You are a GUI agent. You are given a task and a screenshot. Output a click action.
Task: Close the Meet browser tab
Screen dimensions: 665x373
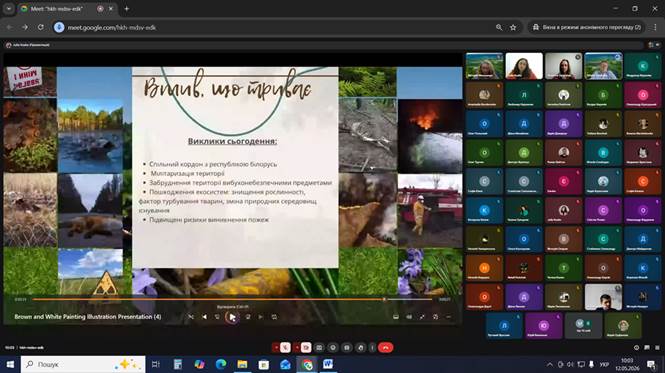coord(111,8)
